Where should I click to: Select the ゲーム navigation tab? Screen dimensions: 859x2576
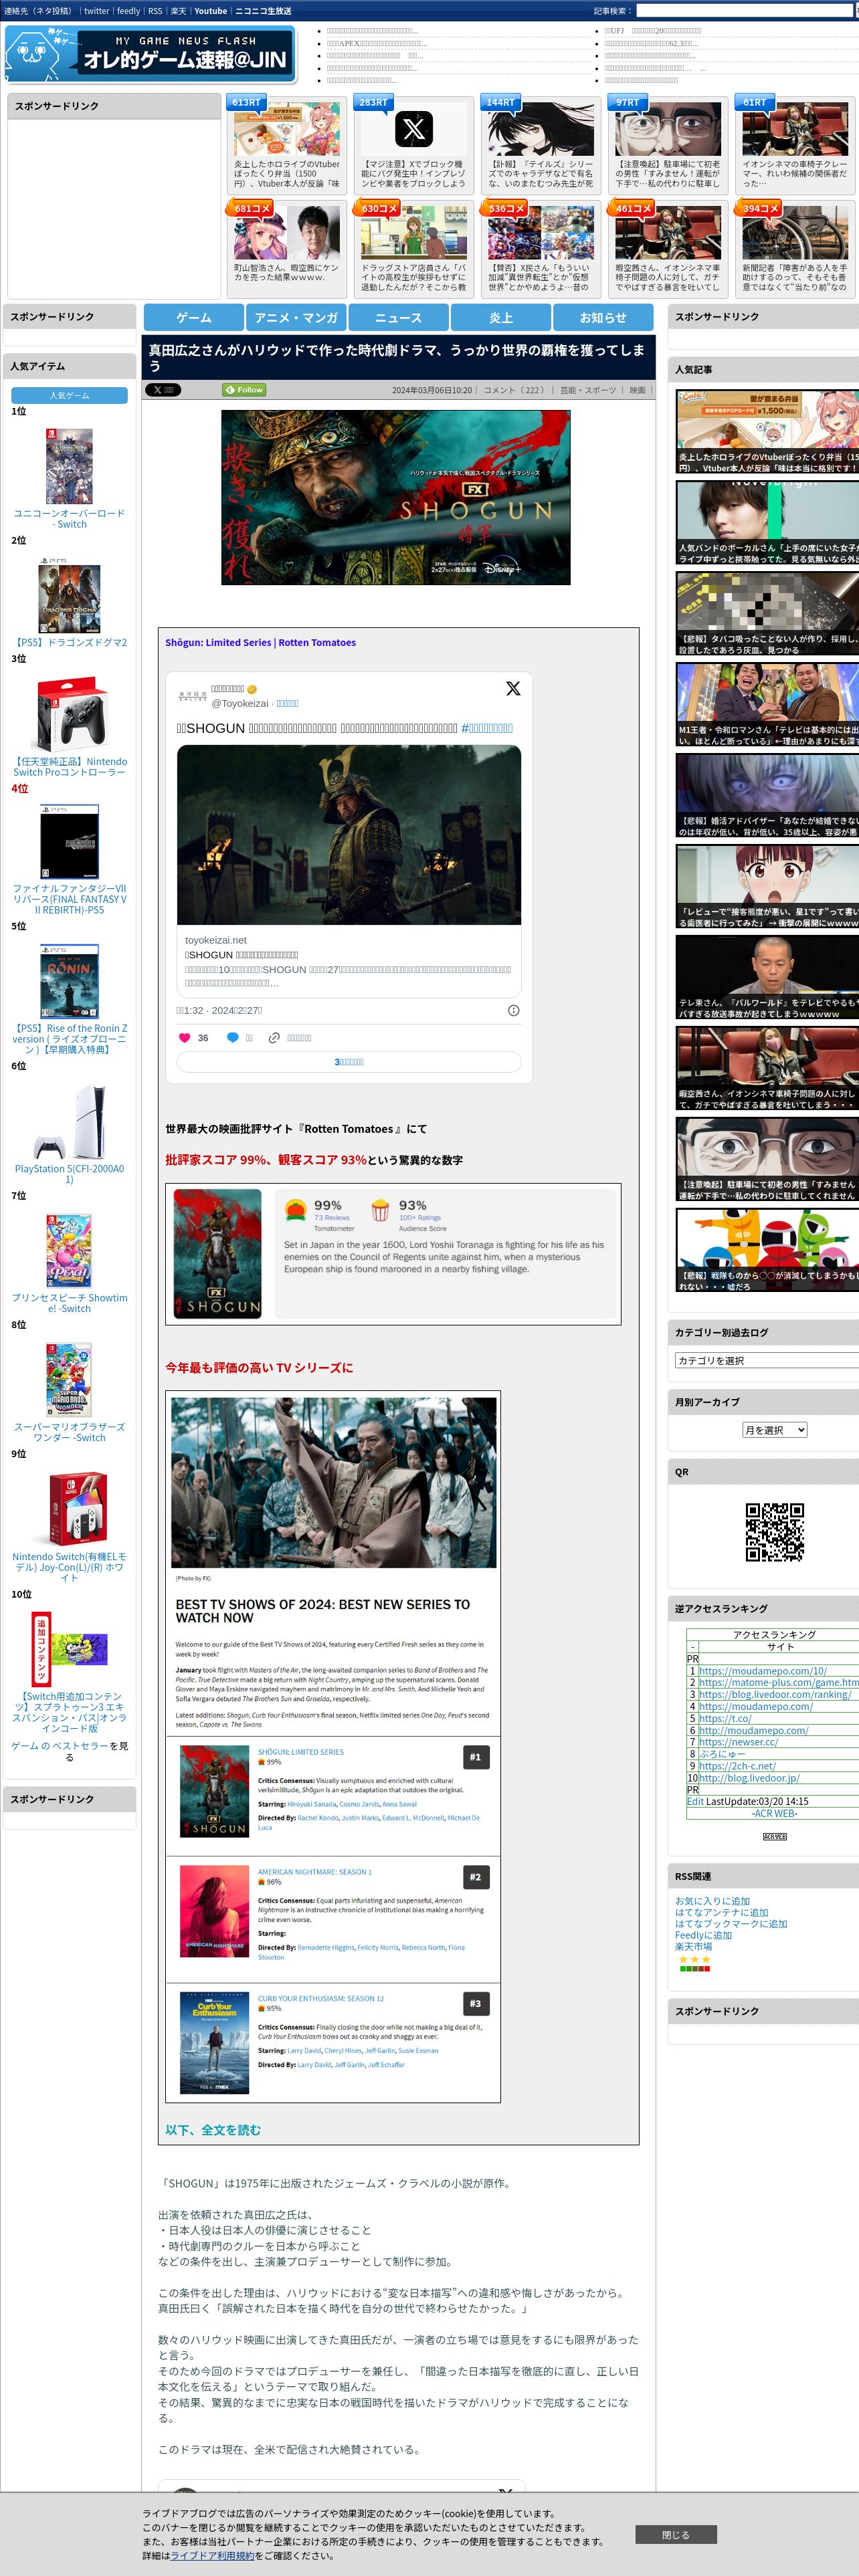point(194,317)
